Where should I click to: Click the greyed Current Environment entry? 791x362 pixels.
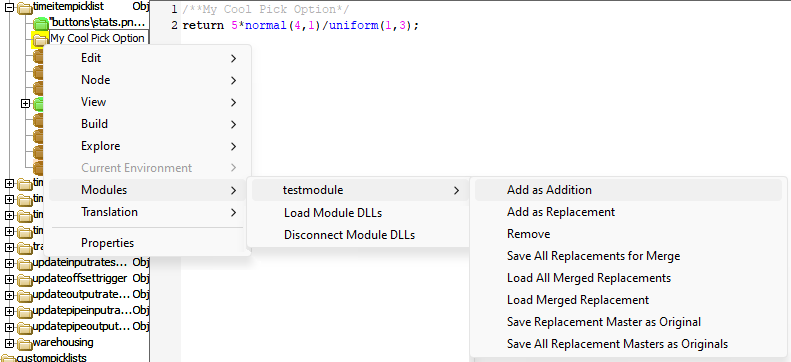147,168
